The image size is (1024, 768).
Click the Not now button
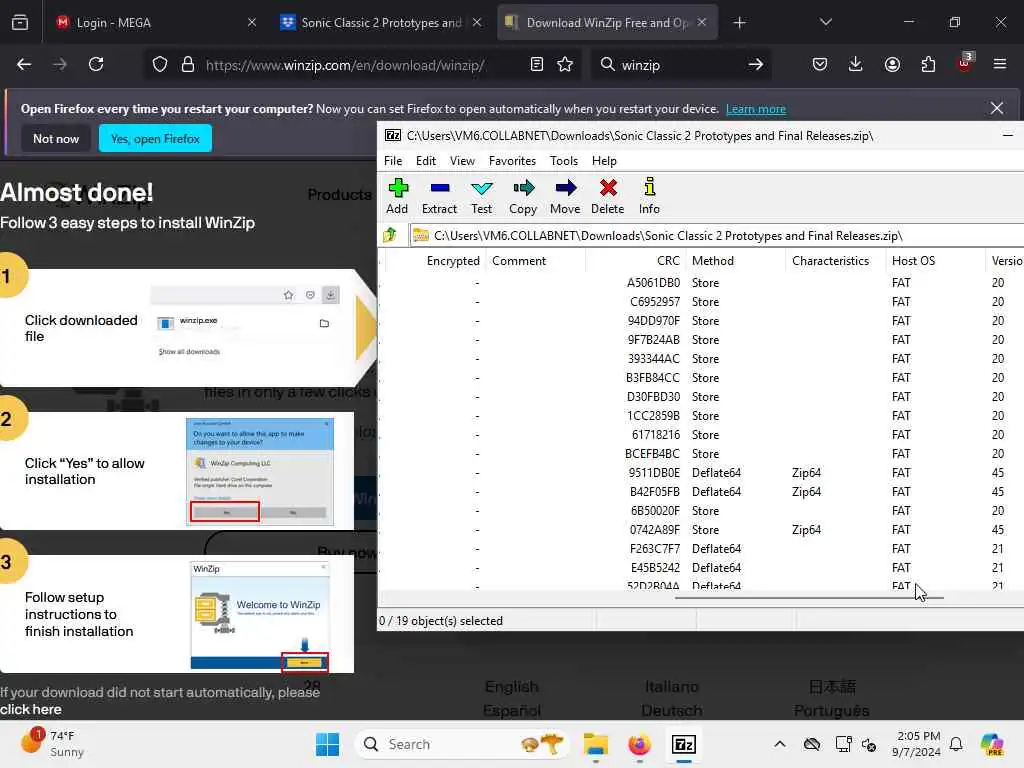56,138
